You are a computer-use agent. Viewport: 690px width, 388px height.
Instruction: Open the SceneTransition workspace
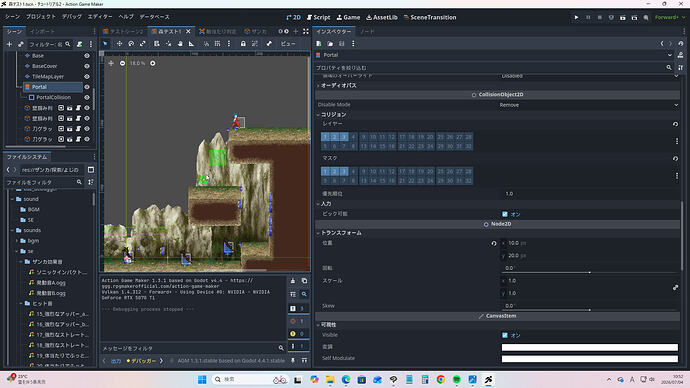[429, 18]
